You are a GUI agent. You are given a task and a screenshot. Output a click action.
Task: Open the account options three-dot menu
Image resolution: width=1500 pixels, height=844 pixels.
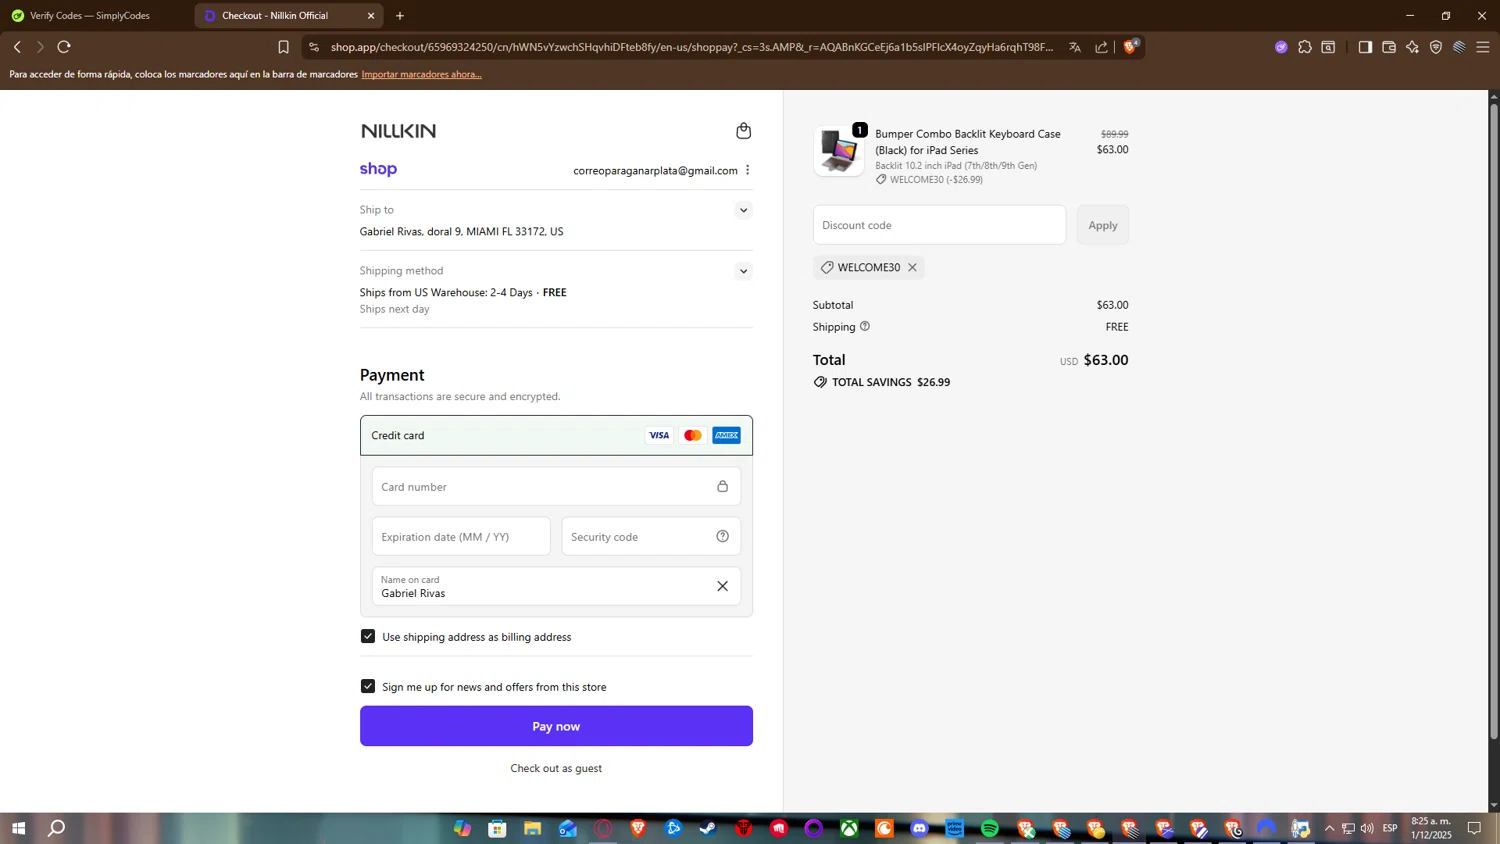click(748, 170)
